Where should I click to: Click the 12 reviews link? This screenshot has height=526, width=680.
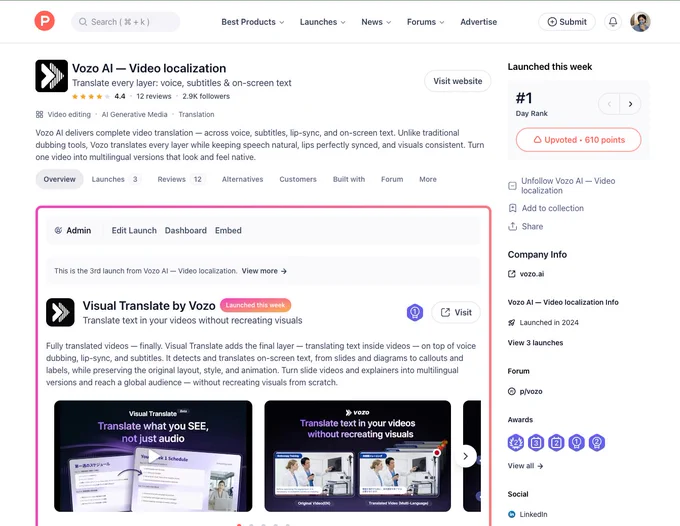(154, 96)
